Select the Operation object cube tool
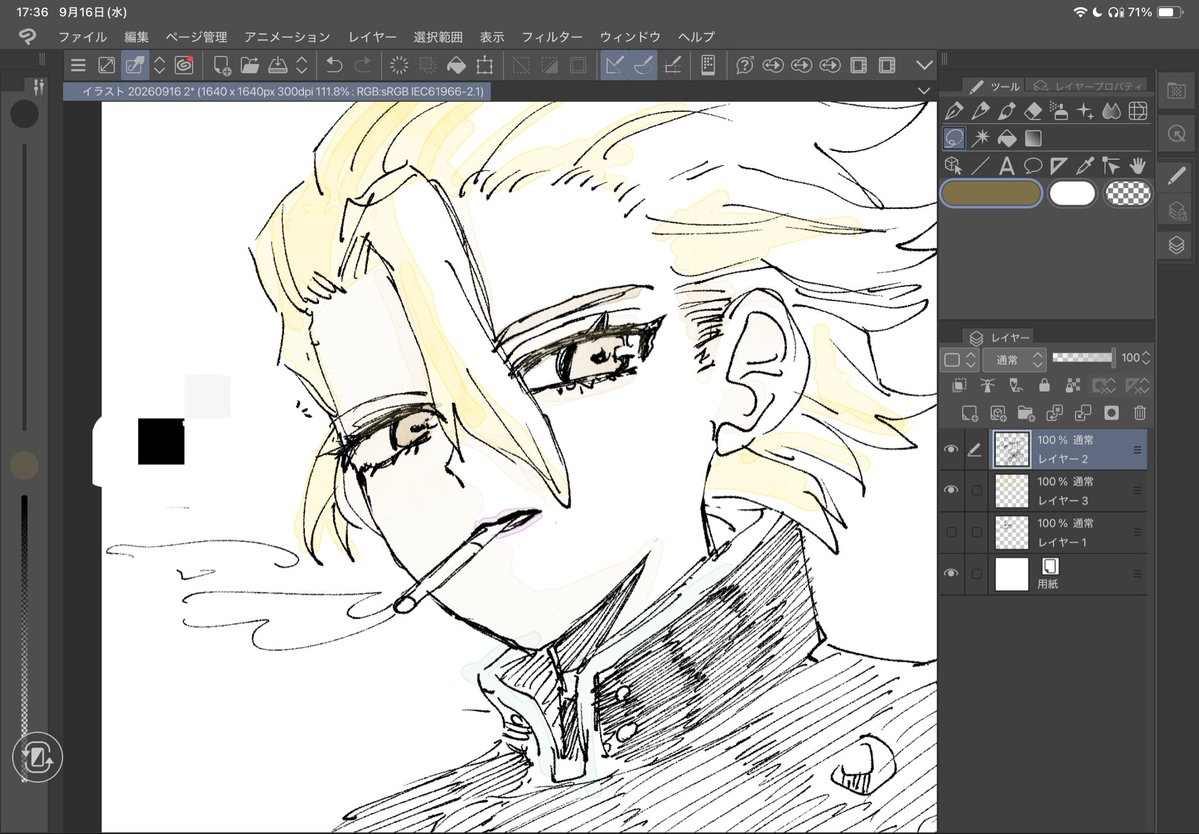 pos(954,165)
